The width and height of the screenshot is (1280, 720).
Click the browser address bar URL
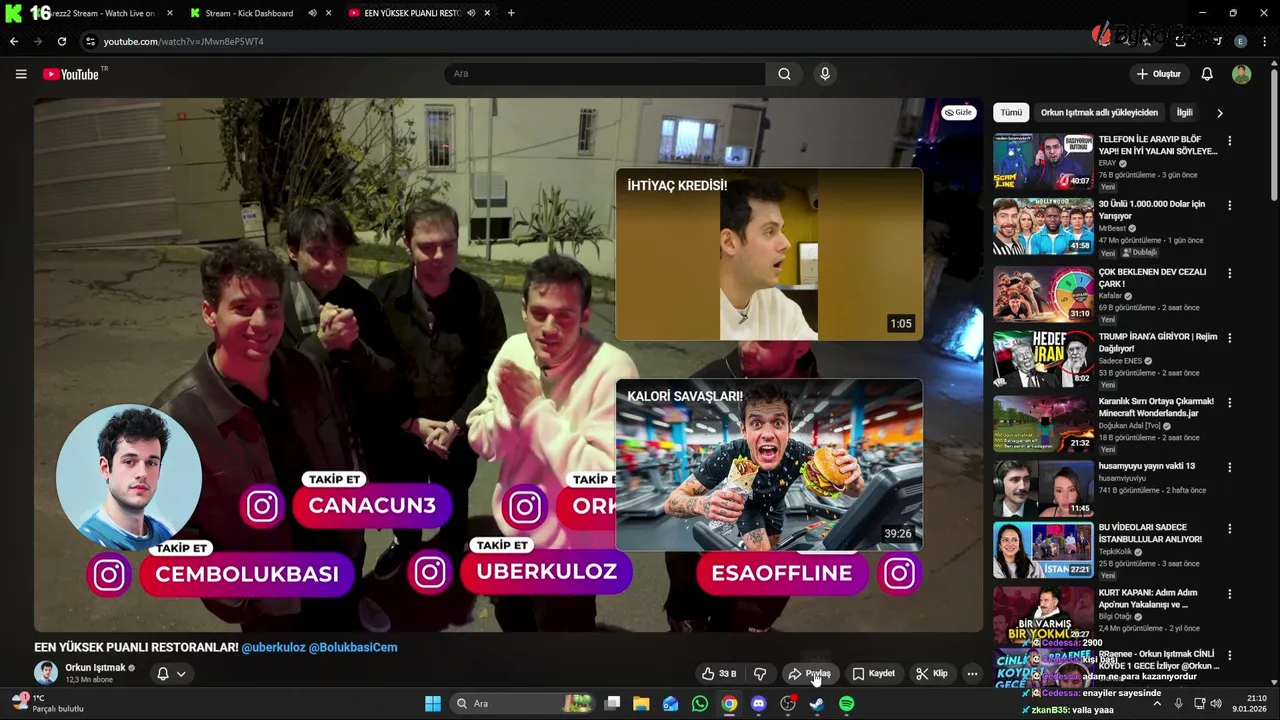pos(184,41)
